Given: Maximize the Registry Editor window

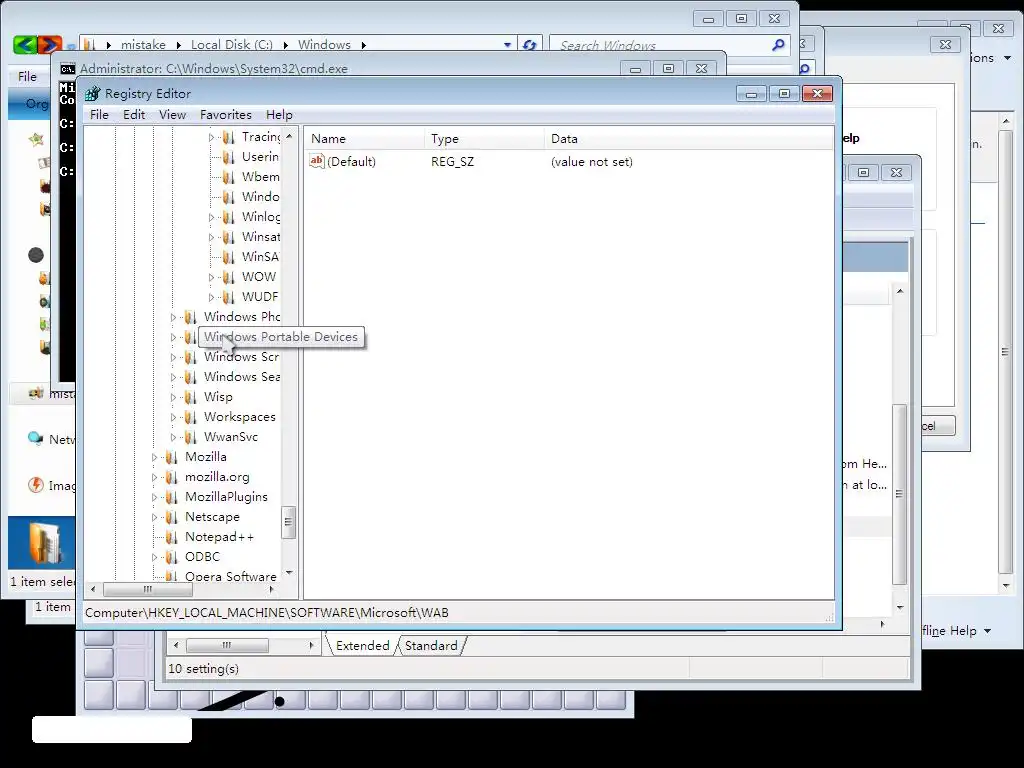Looking at the screenshot, I should (784, 94).
